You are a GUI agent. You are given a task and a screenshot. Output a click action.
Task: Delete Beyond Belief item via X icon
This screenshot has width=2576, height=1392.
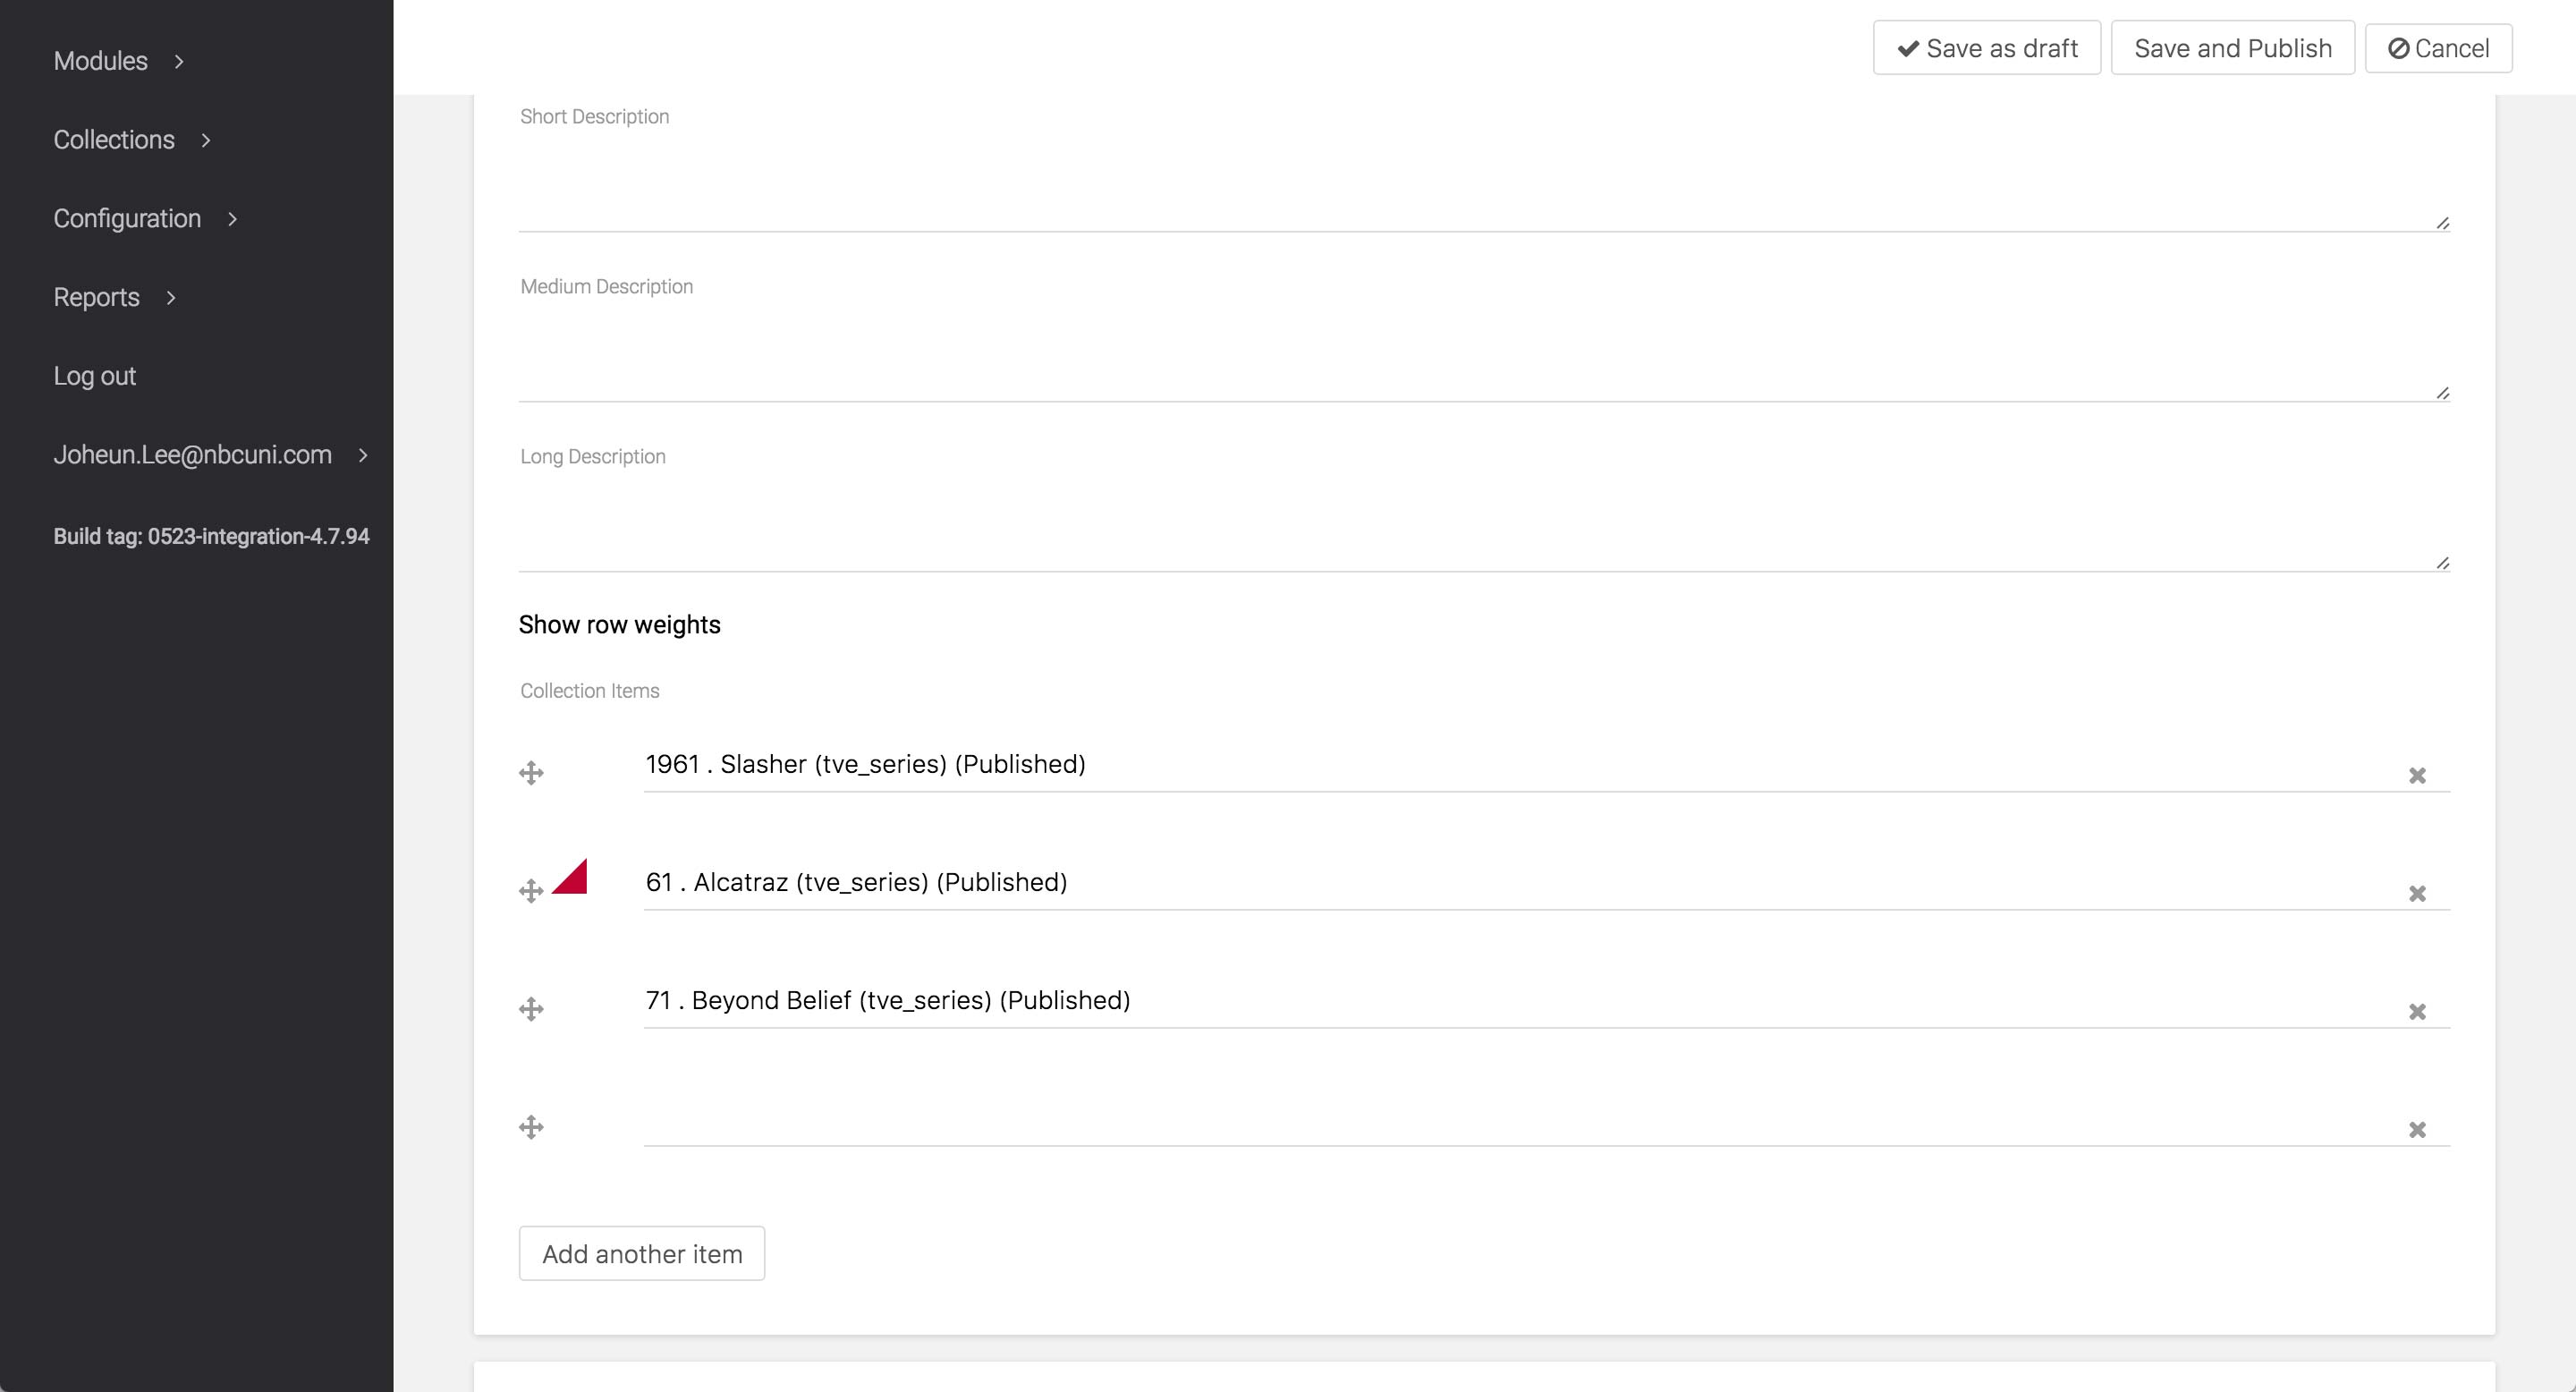pos(2417,1012)
